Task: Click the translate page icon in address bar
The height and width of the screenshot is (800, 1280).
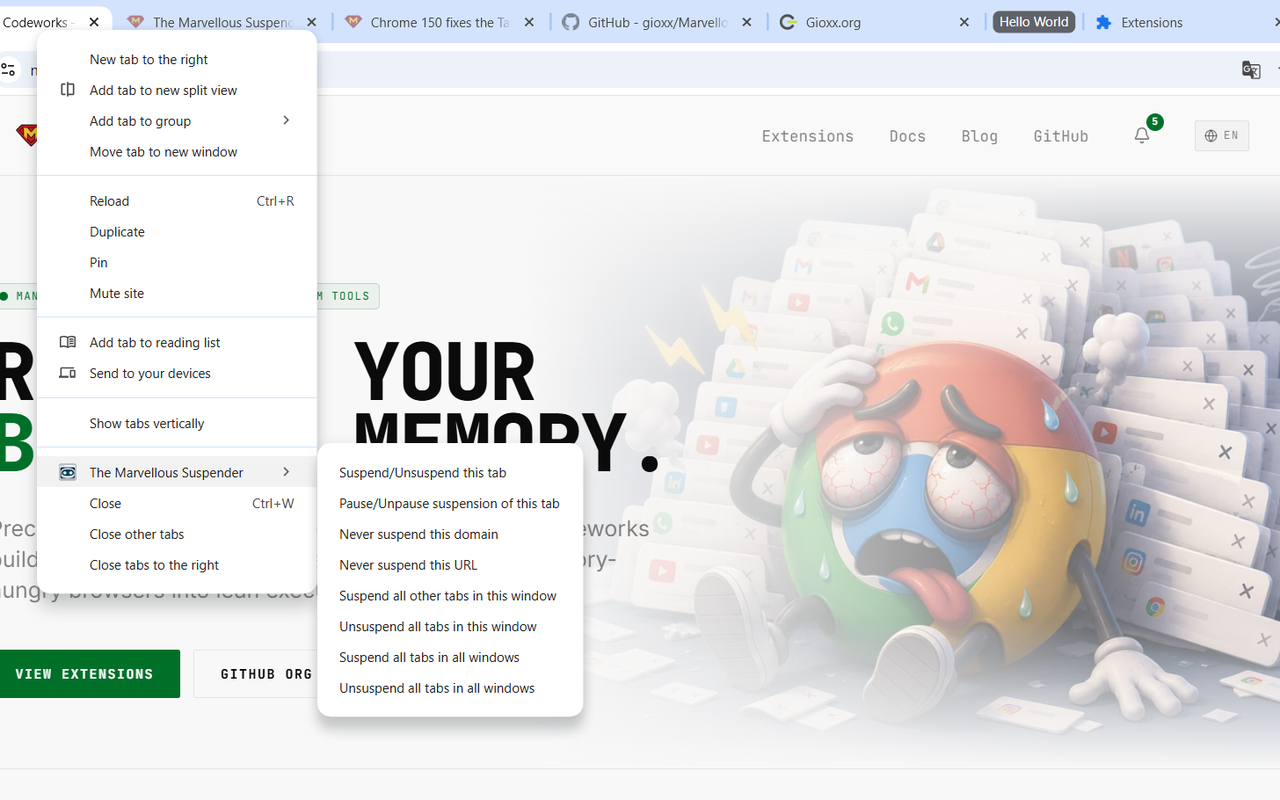Action: [1251, 69]
